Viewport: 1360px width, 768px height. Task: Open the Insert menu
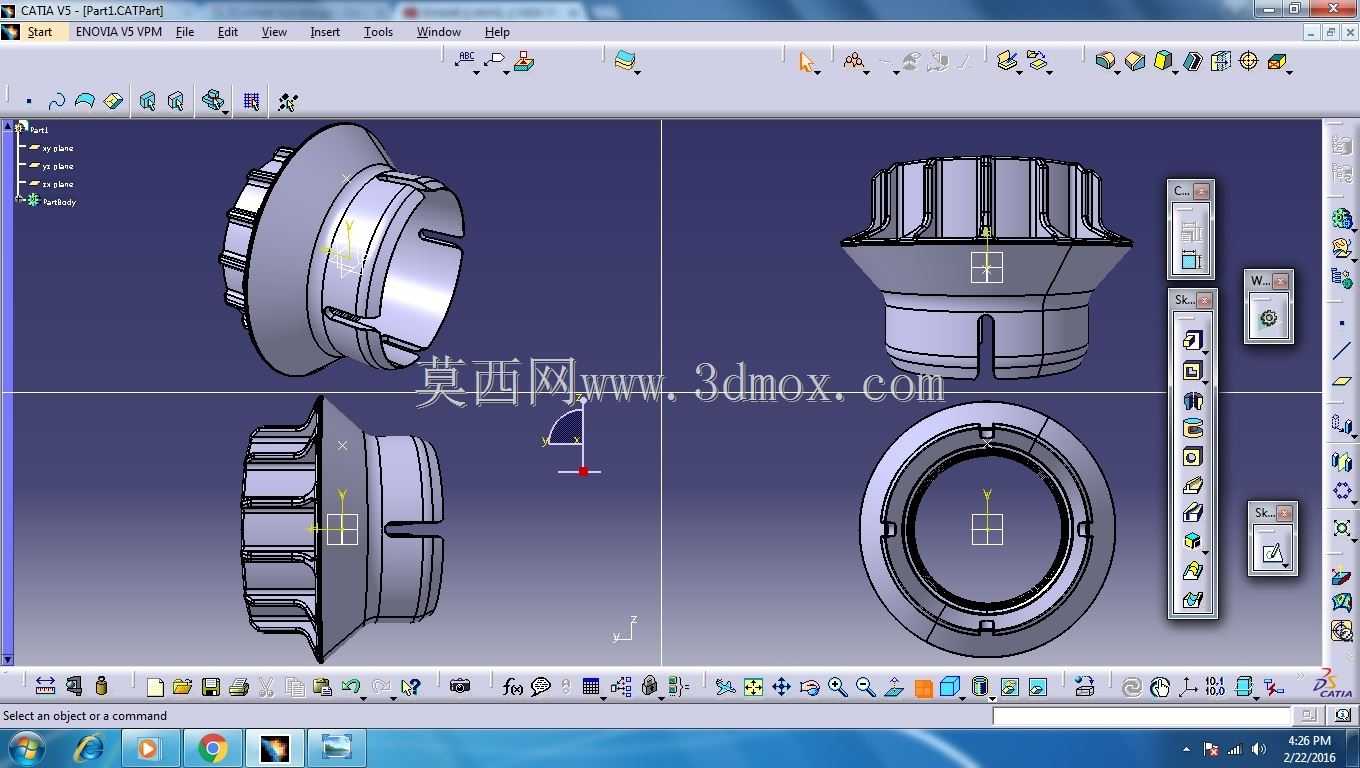(325, 32)
